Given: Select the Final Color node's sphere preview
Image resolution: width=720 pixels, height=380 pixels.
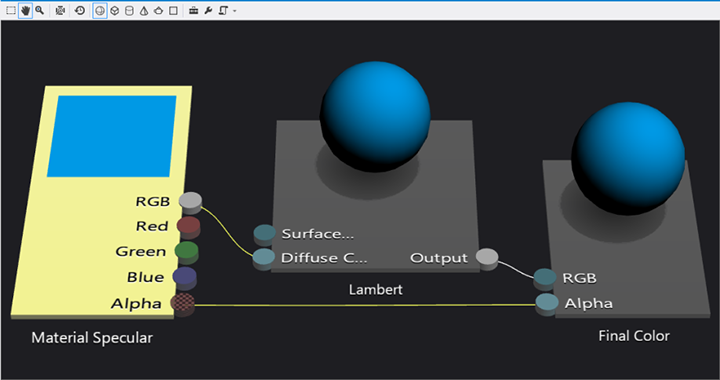Looking at the screenshot, I should coord(628,158).
